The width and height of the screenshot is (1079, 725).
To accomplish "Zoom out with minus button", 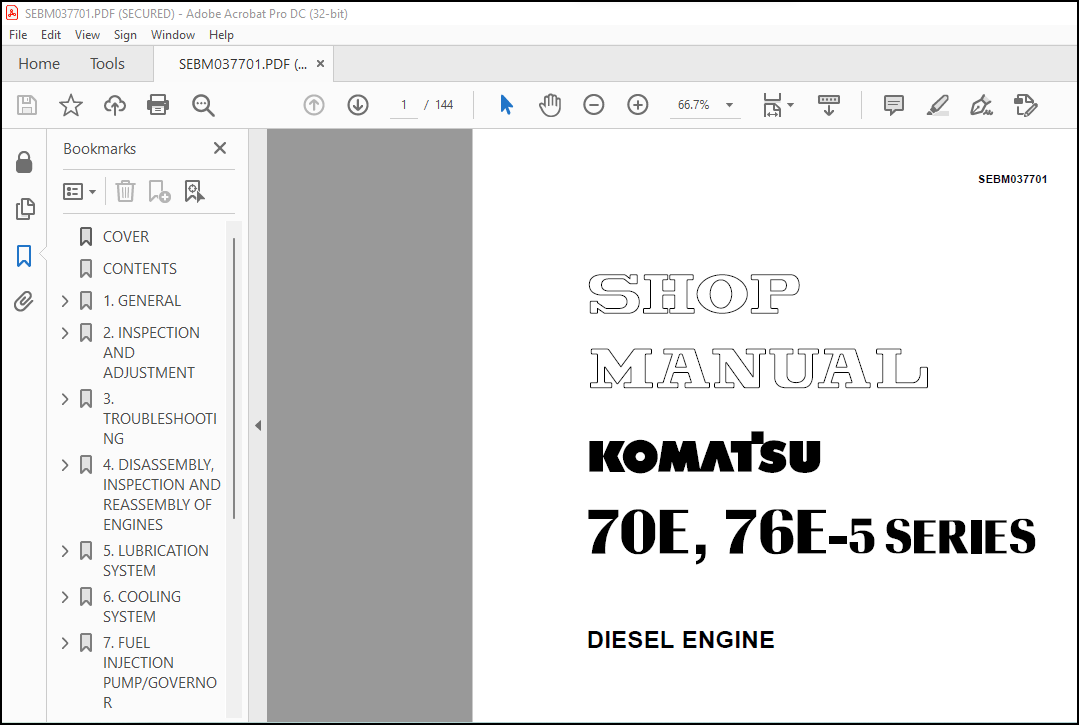I will pos(593,105).
